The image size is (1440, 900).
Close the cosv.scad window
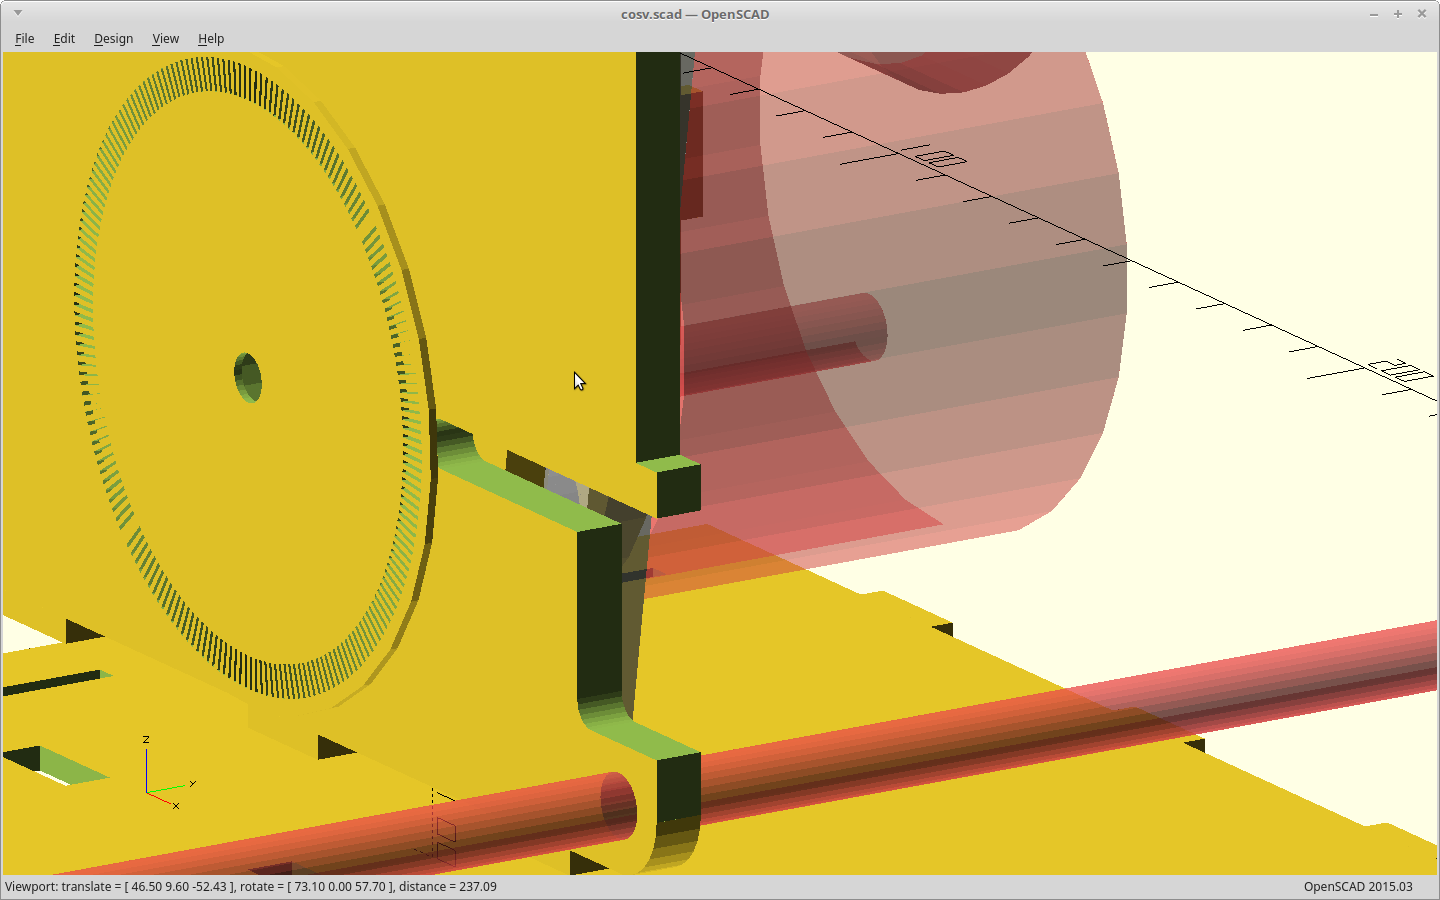click(1421, 14)
